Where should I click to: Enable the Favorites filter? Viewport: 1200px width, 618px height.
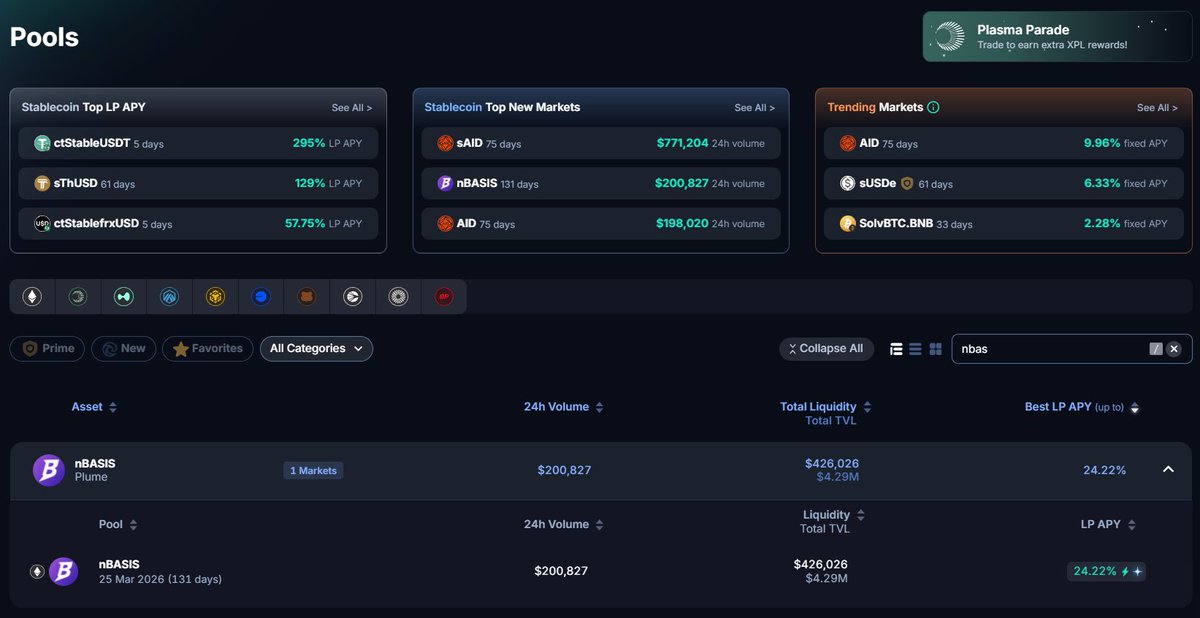pos(207,348)
